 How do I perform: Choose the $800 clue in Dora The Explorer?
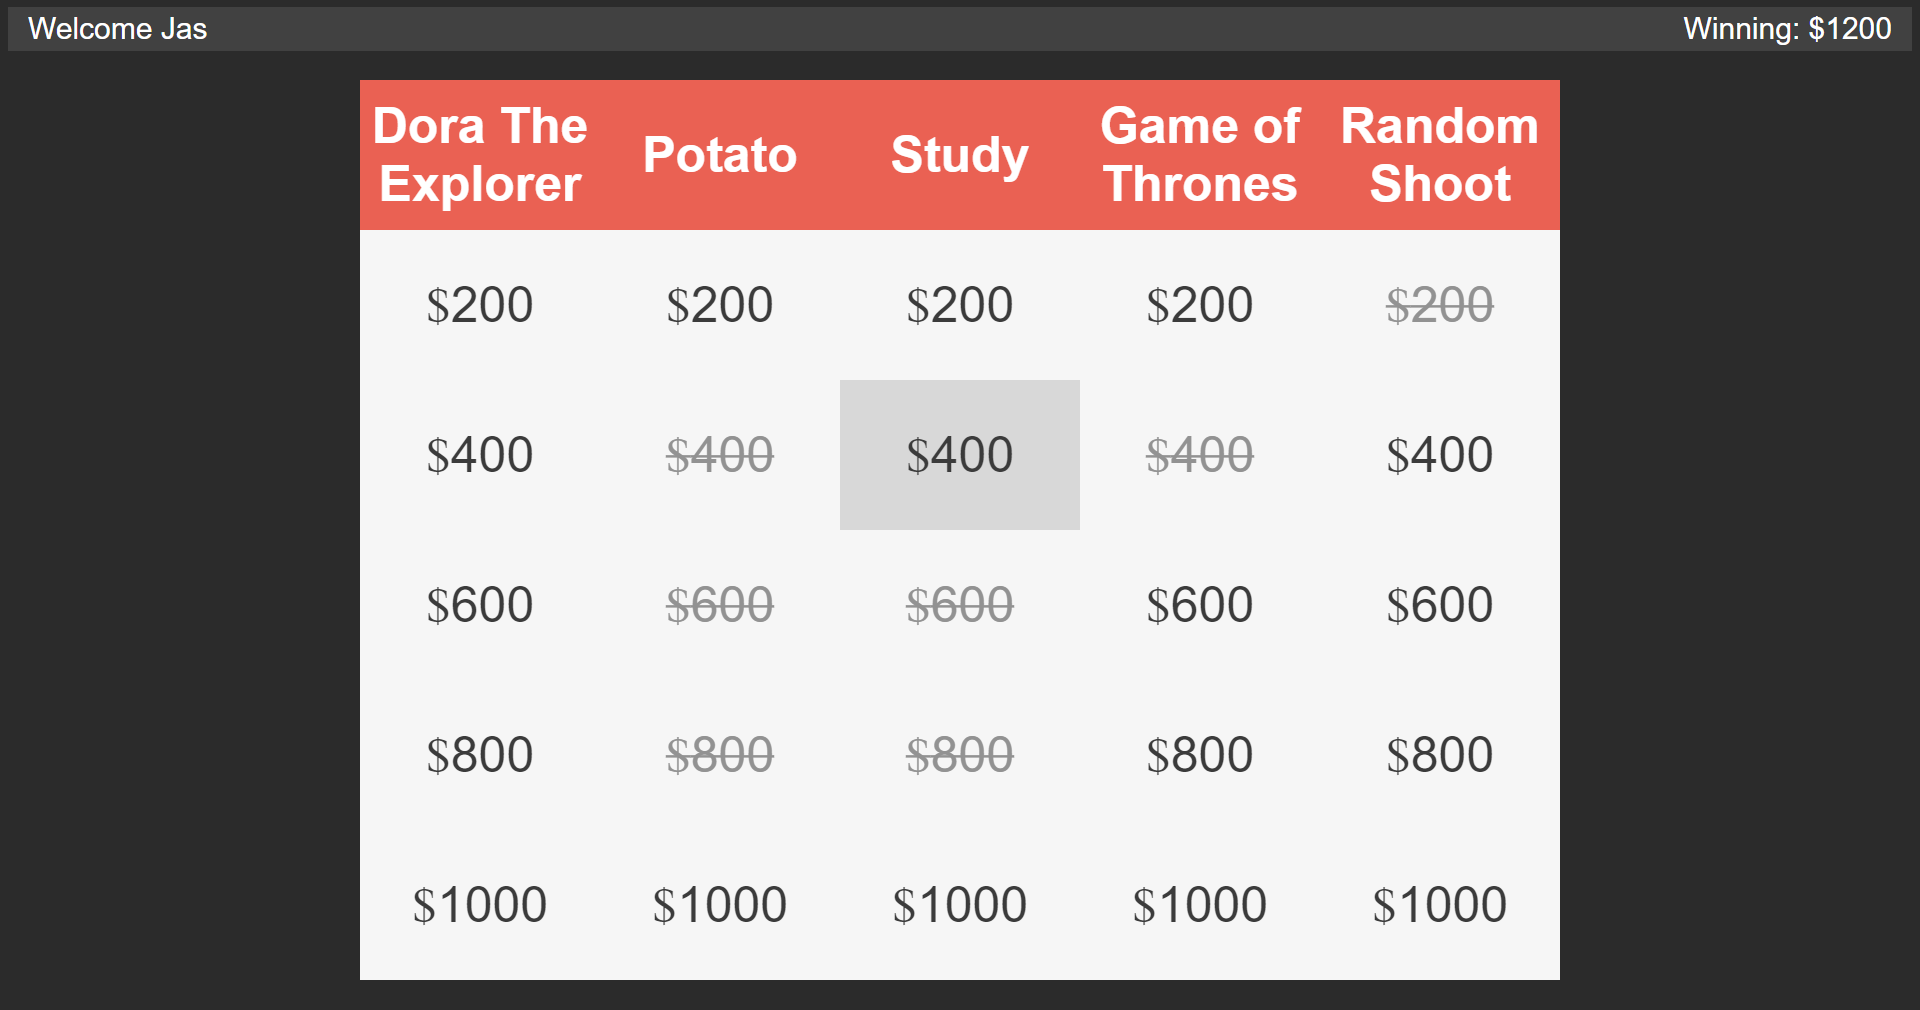pyautogui.click(x=480, y=754)
